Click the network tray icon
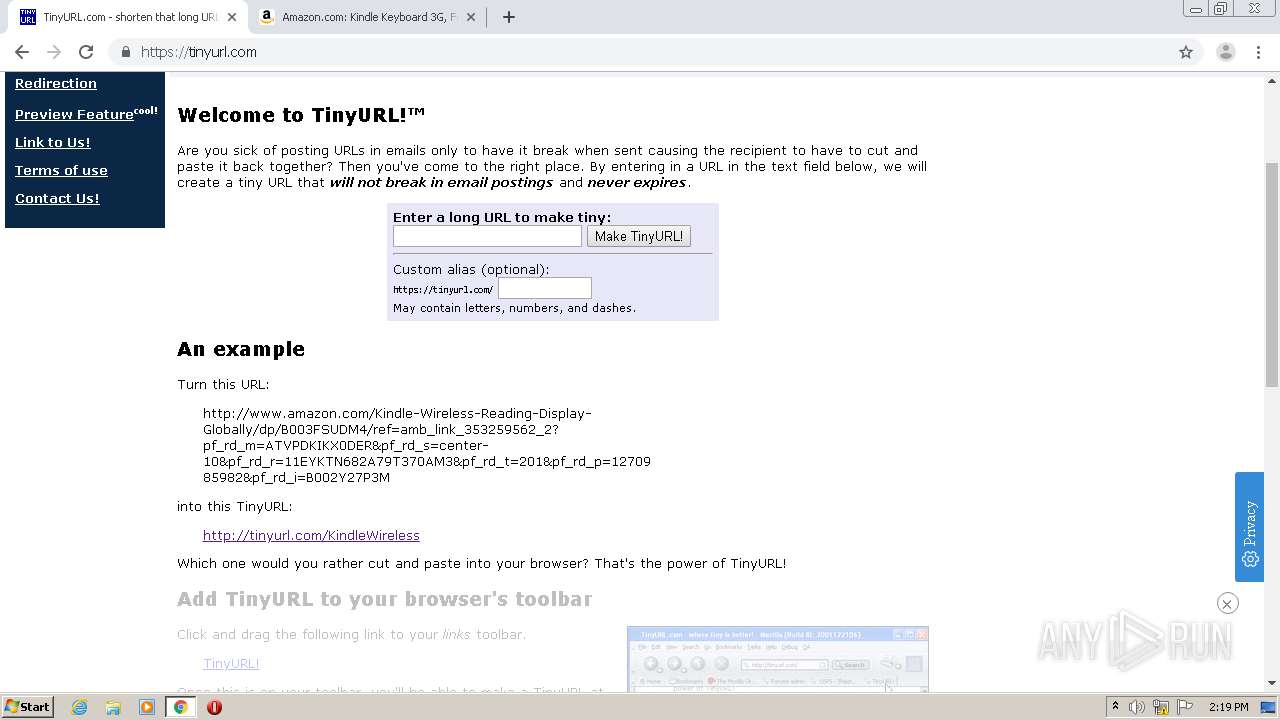The height and width of the screenshot is (720, 1280). (x=1160, y=707)
